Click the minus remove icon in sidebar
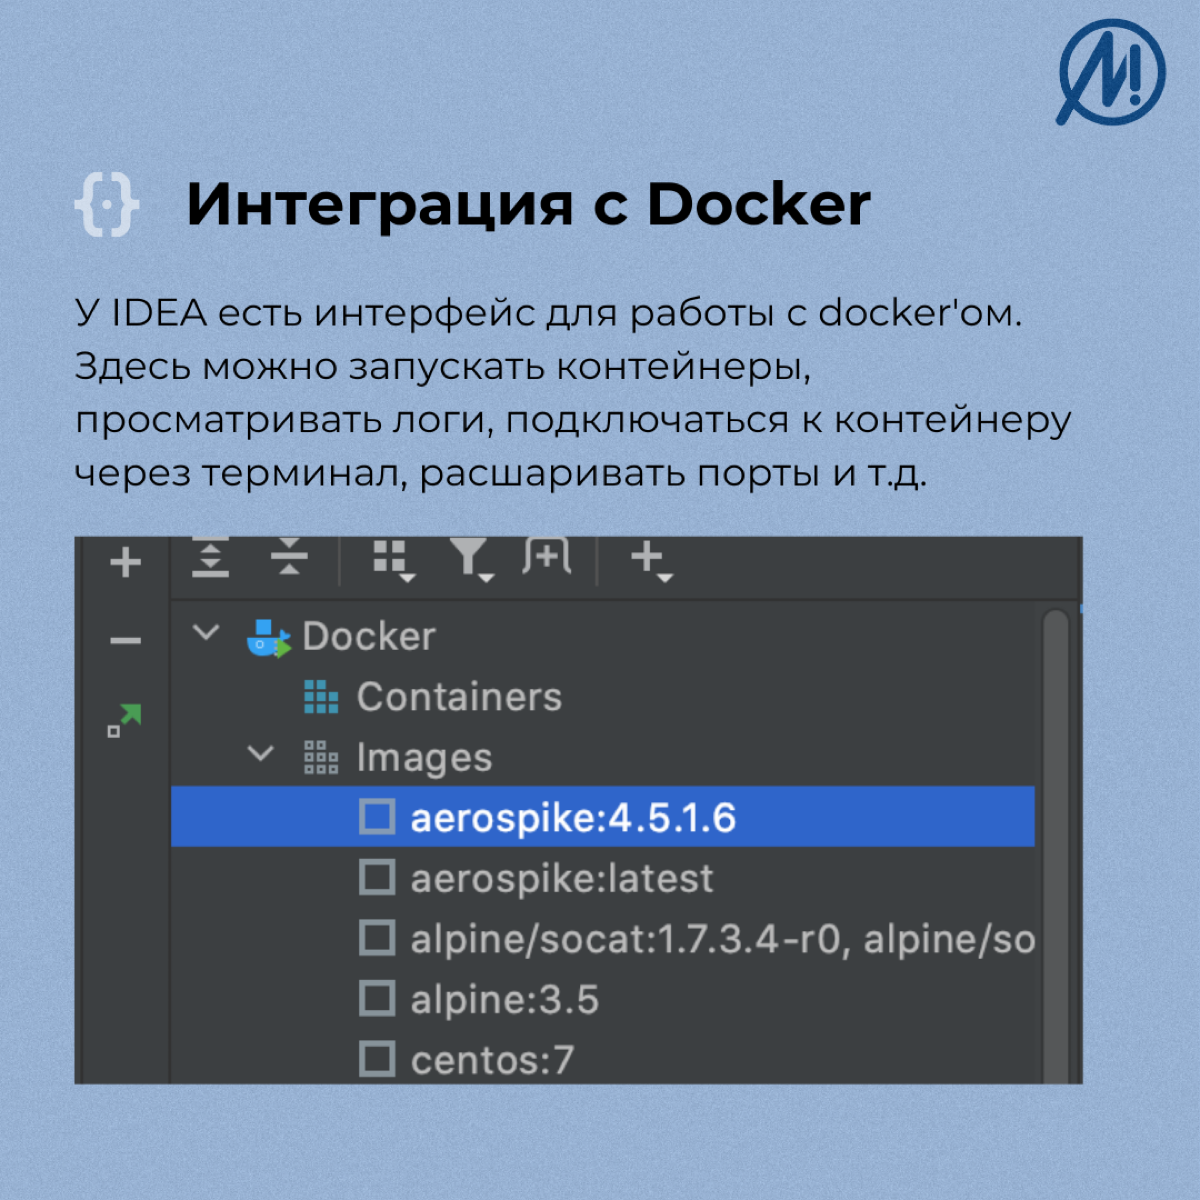1200x1200 pixels. 125,641
